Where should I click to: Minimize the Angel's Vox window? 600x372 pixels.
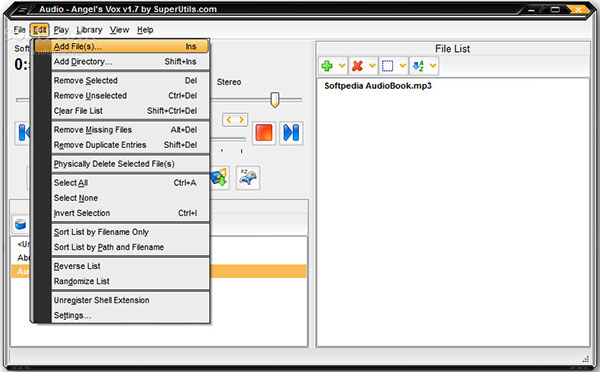tap(531, 10)
